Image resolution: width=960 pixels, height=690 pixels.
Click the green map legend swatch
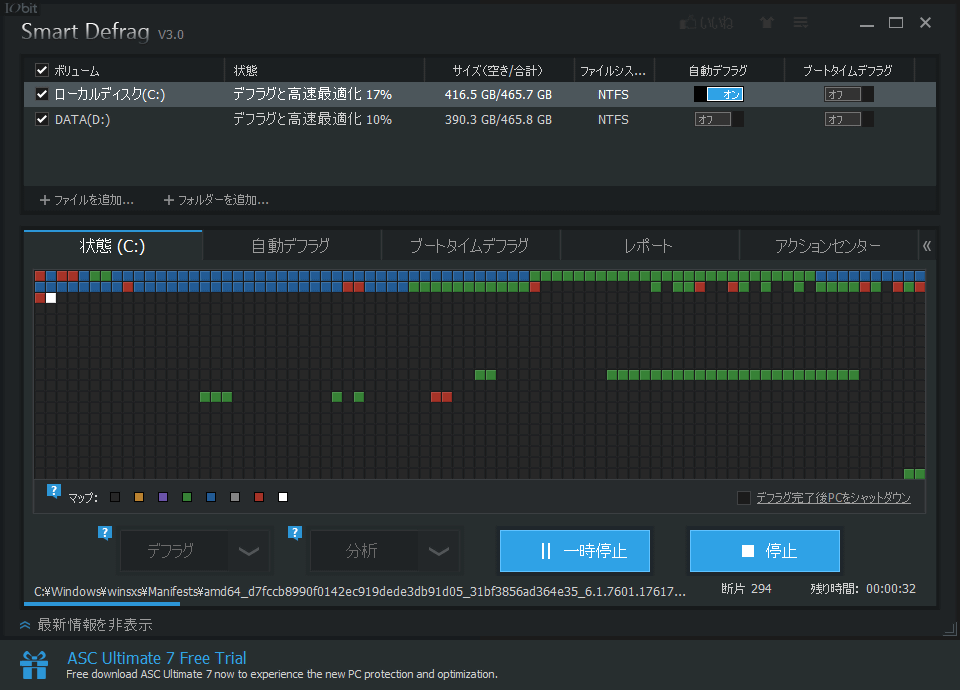[187, 497]
